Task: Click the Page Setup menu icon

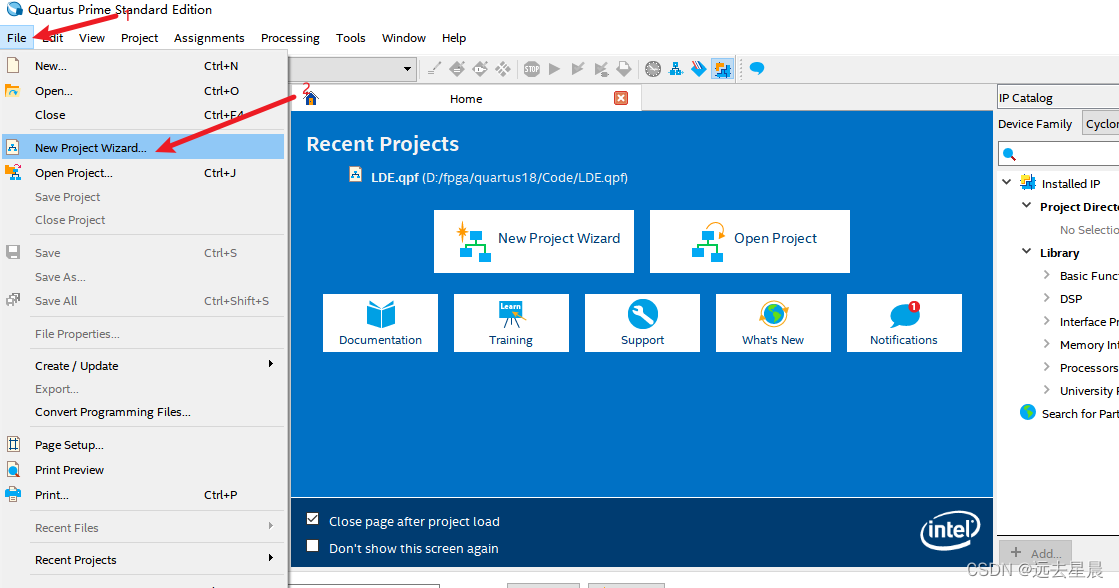Action: click(13, 444)
